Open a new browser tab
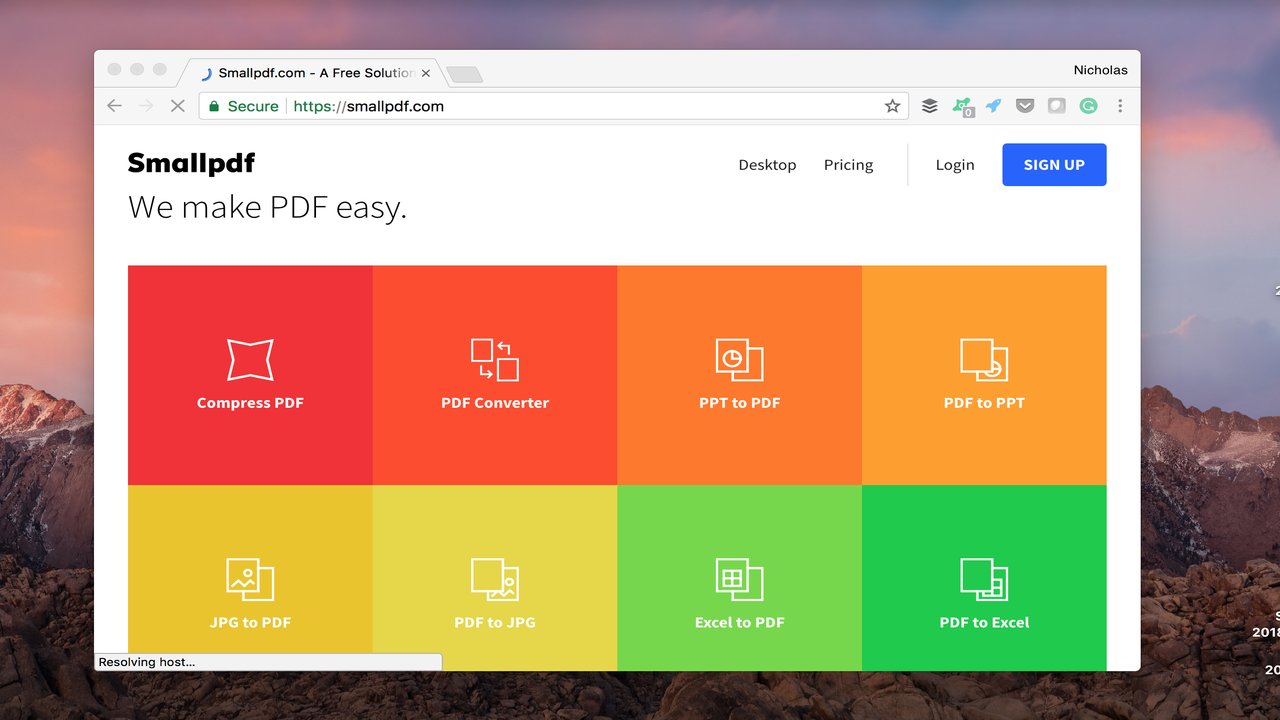The height and width of the screenshot is (720, 1280). pyautogui.click(x=464, y=74)
